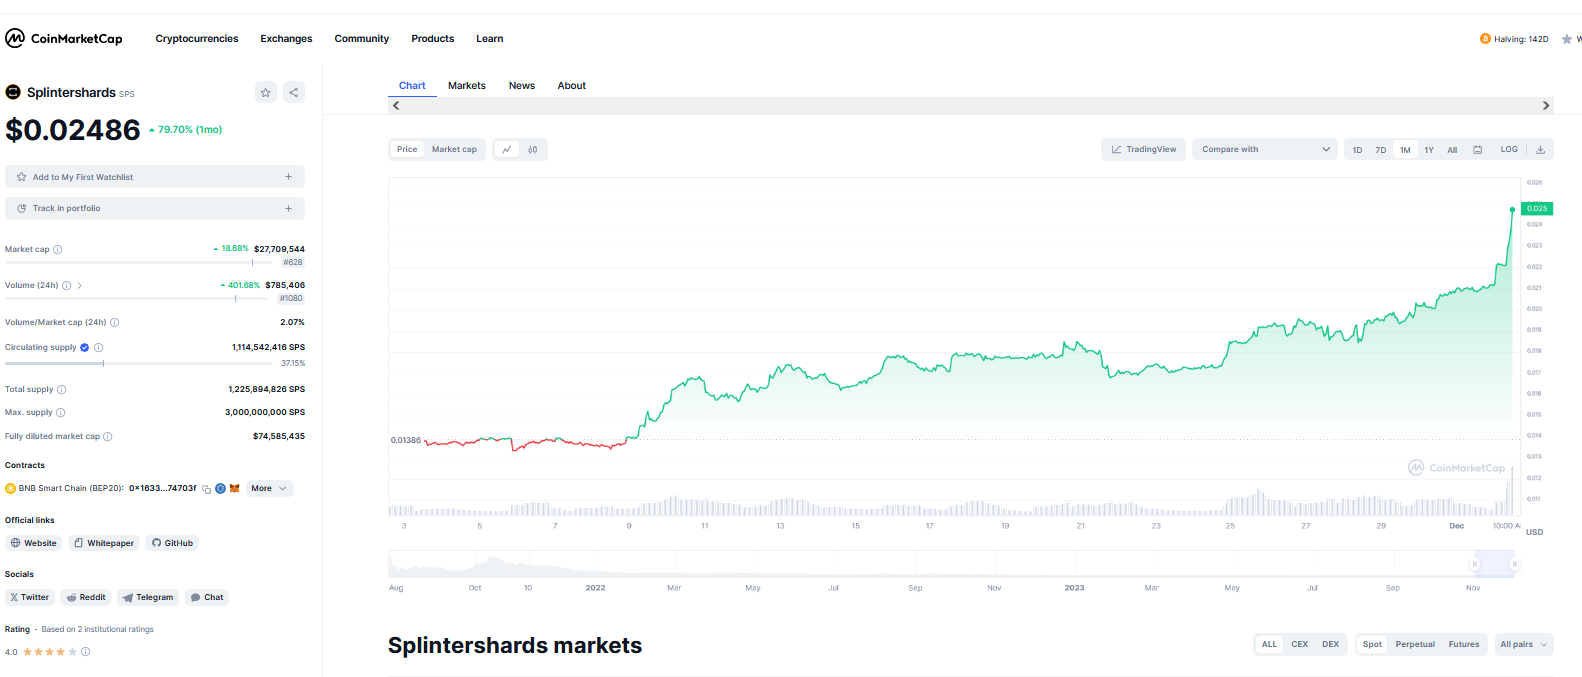
Task: Open Fully diluted market cap info icon
Action: 108,436
